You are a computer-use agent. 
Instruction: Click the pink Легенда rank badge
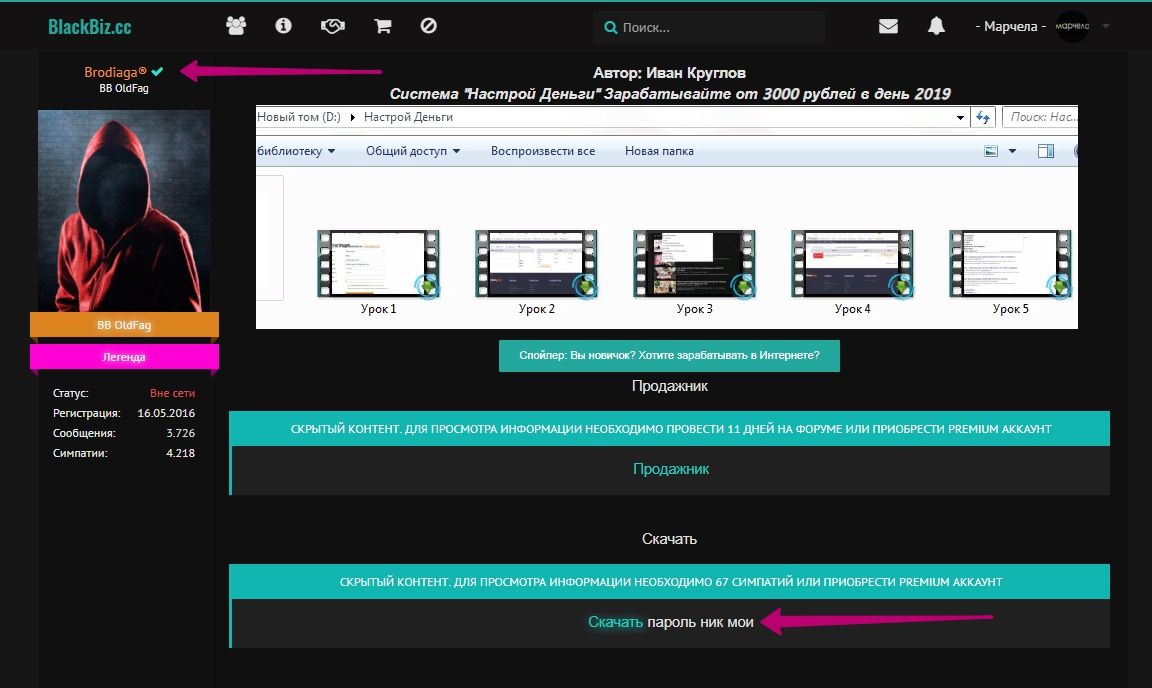124,357
